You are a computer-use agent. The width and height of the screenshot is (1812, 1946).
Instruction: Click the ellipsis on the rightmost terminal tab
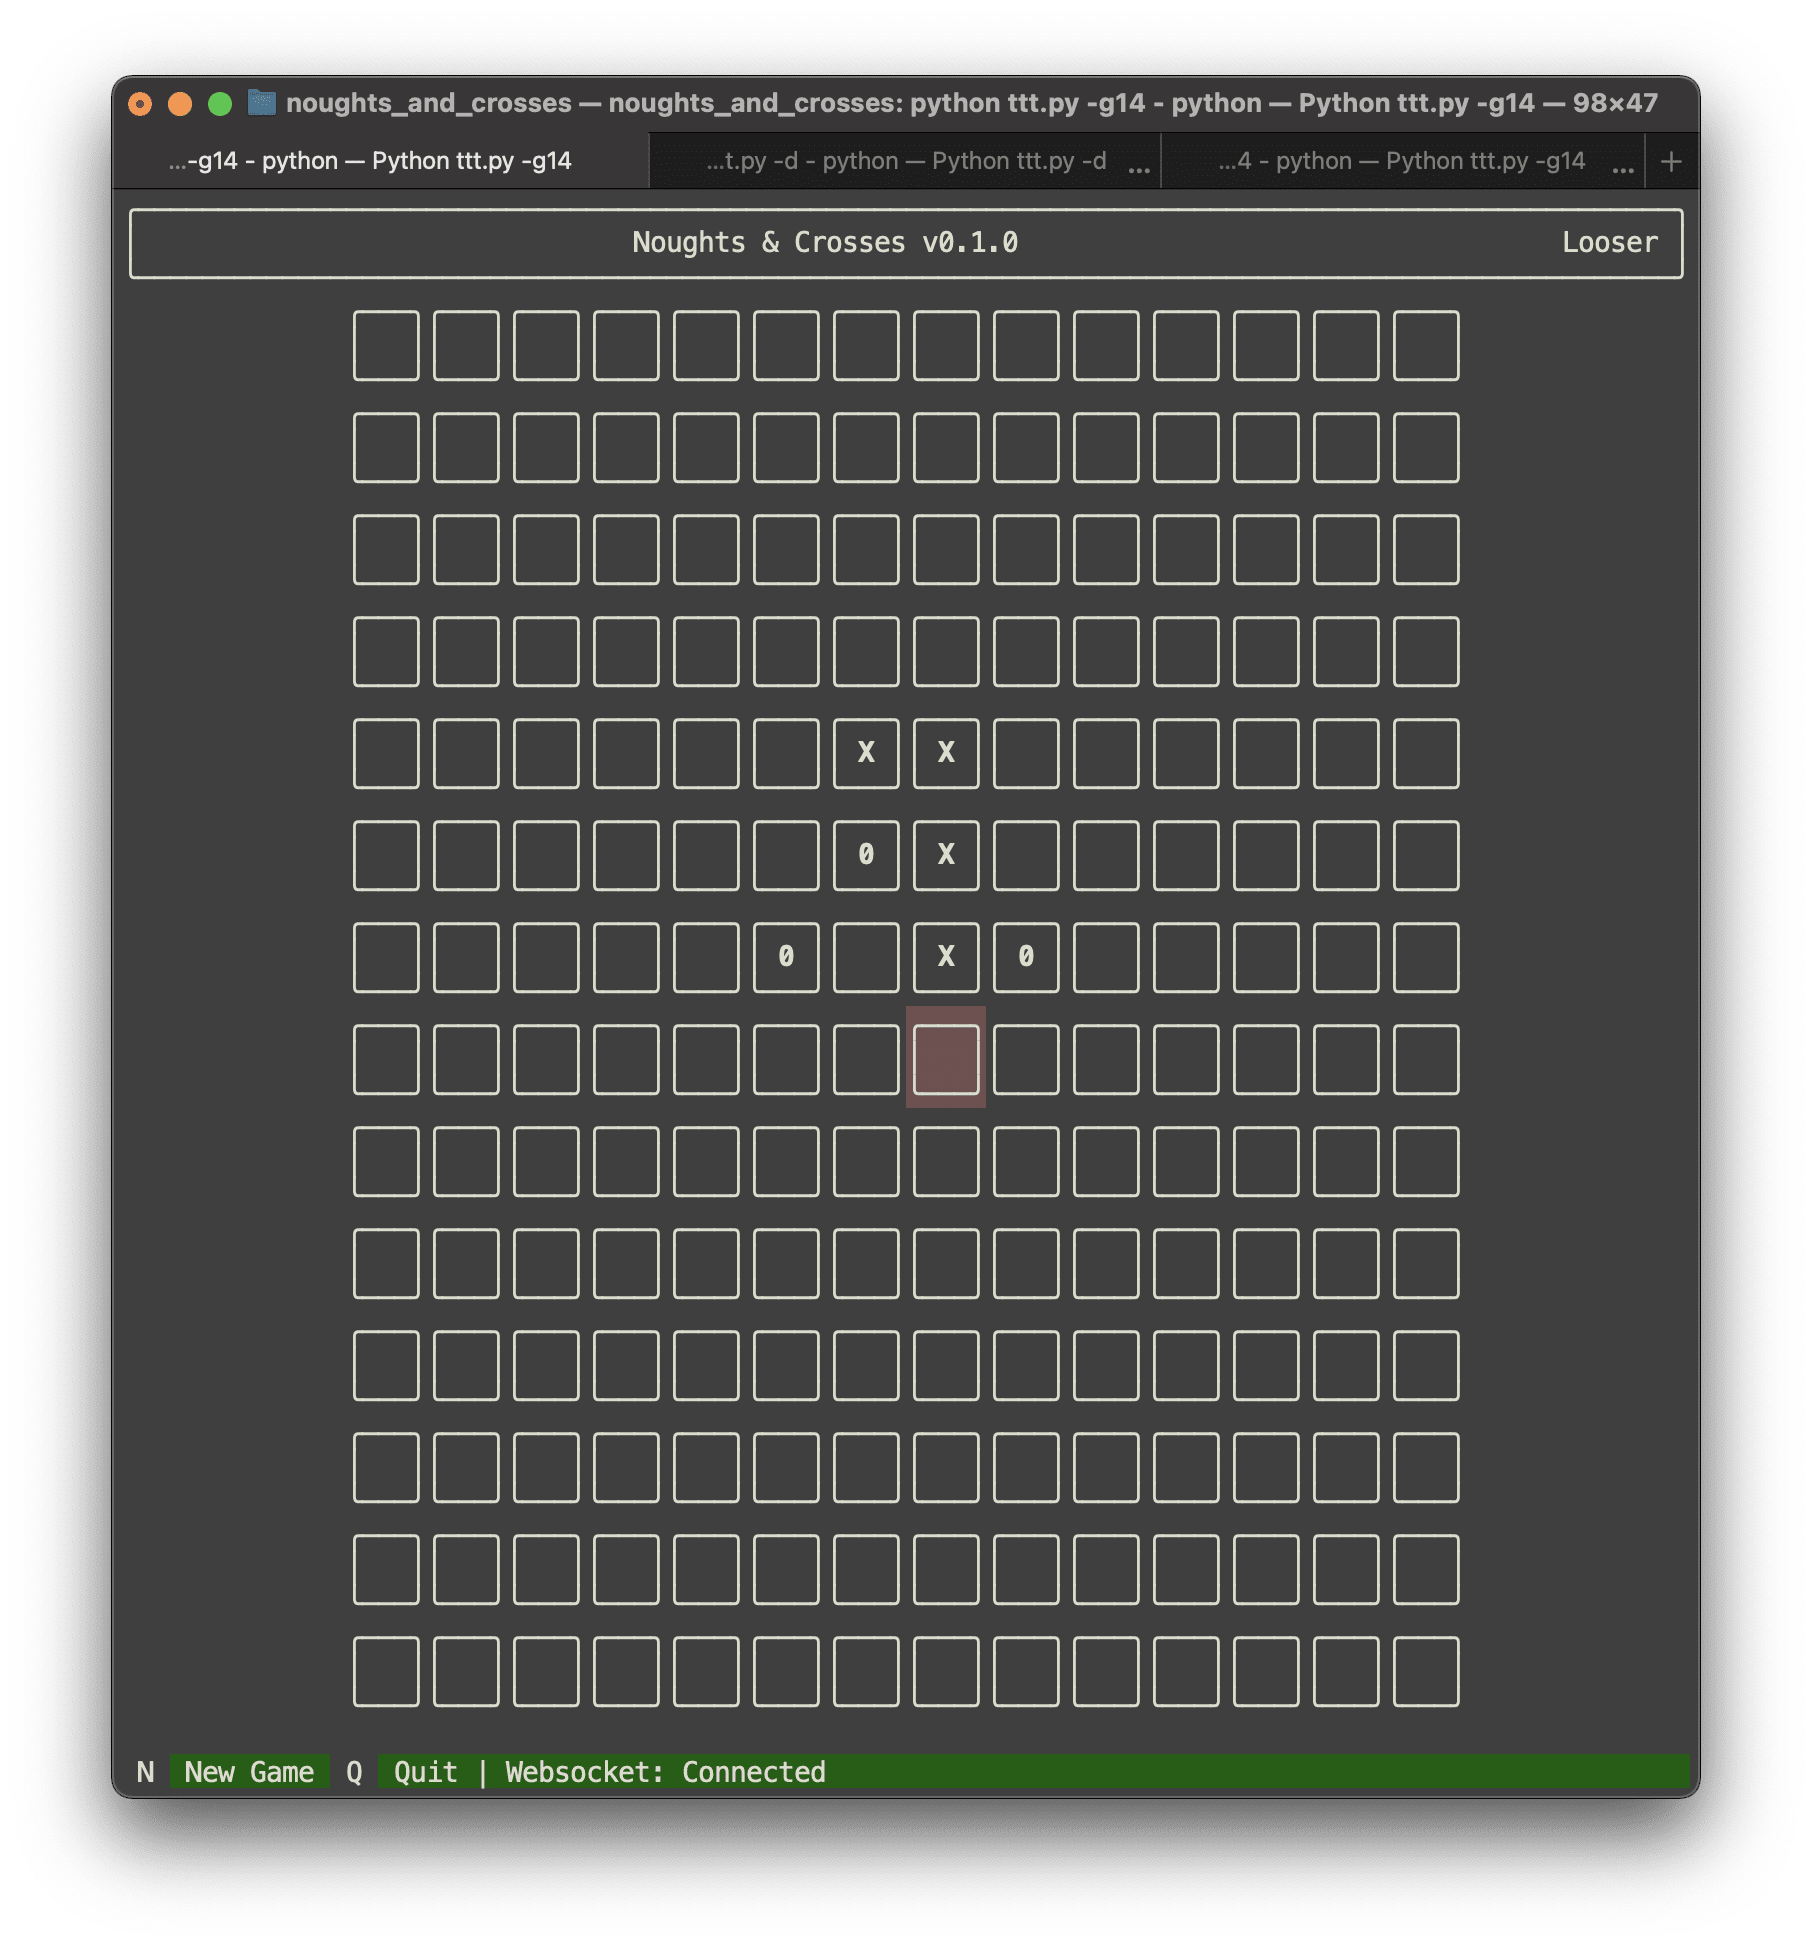pos(1622,170)
